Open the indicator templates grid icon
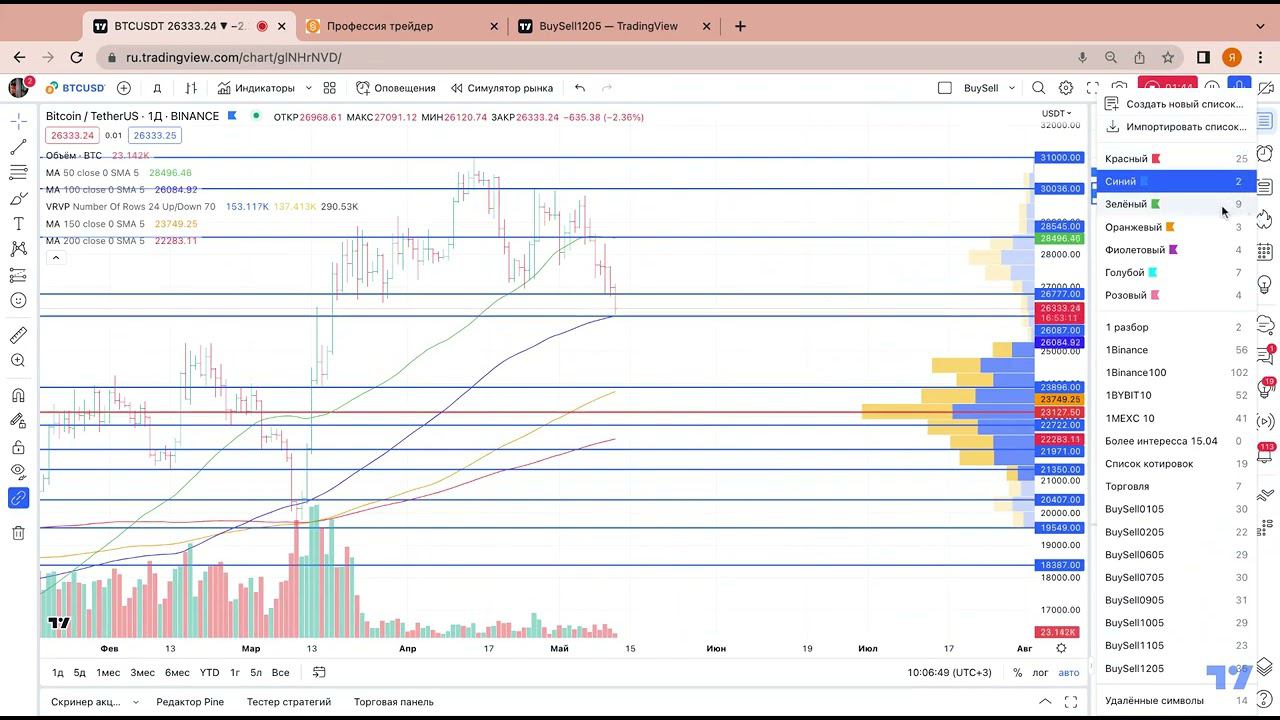The height and width of the screenshot is (720, 1280). click(x=329, y=88)
